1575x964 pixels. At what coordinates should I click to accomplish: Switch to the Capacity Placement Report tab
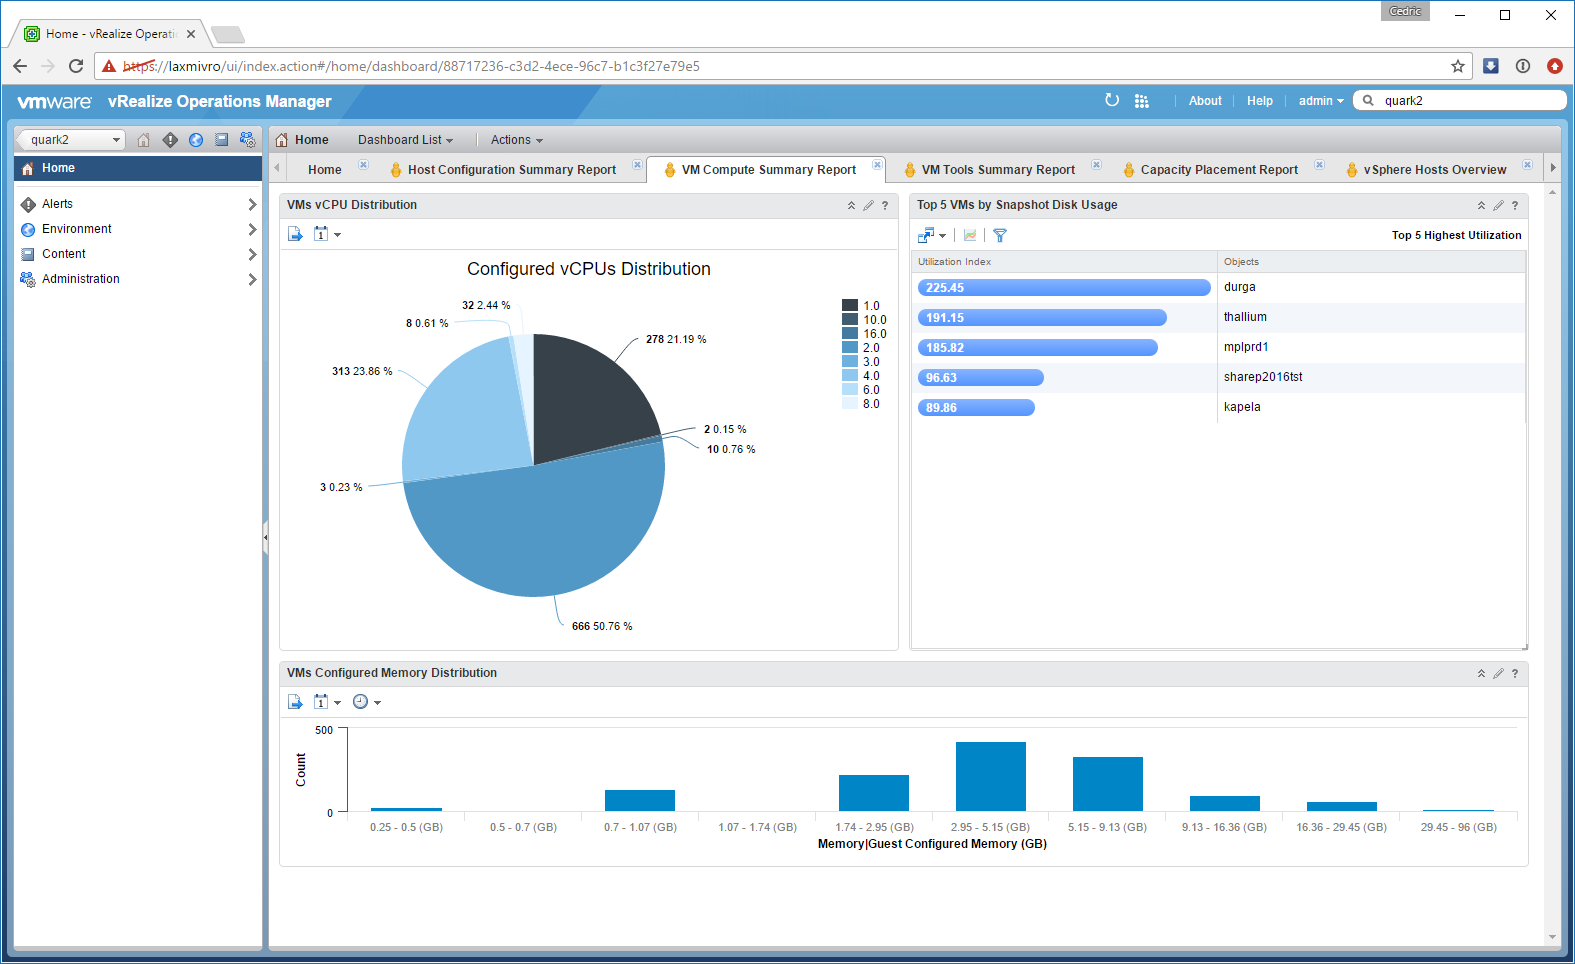(x=1218, y=170)
